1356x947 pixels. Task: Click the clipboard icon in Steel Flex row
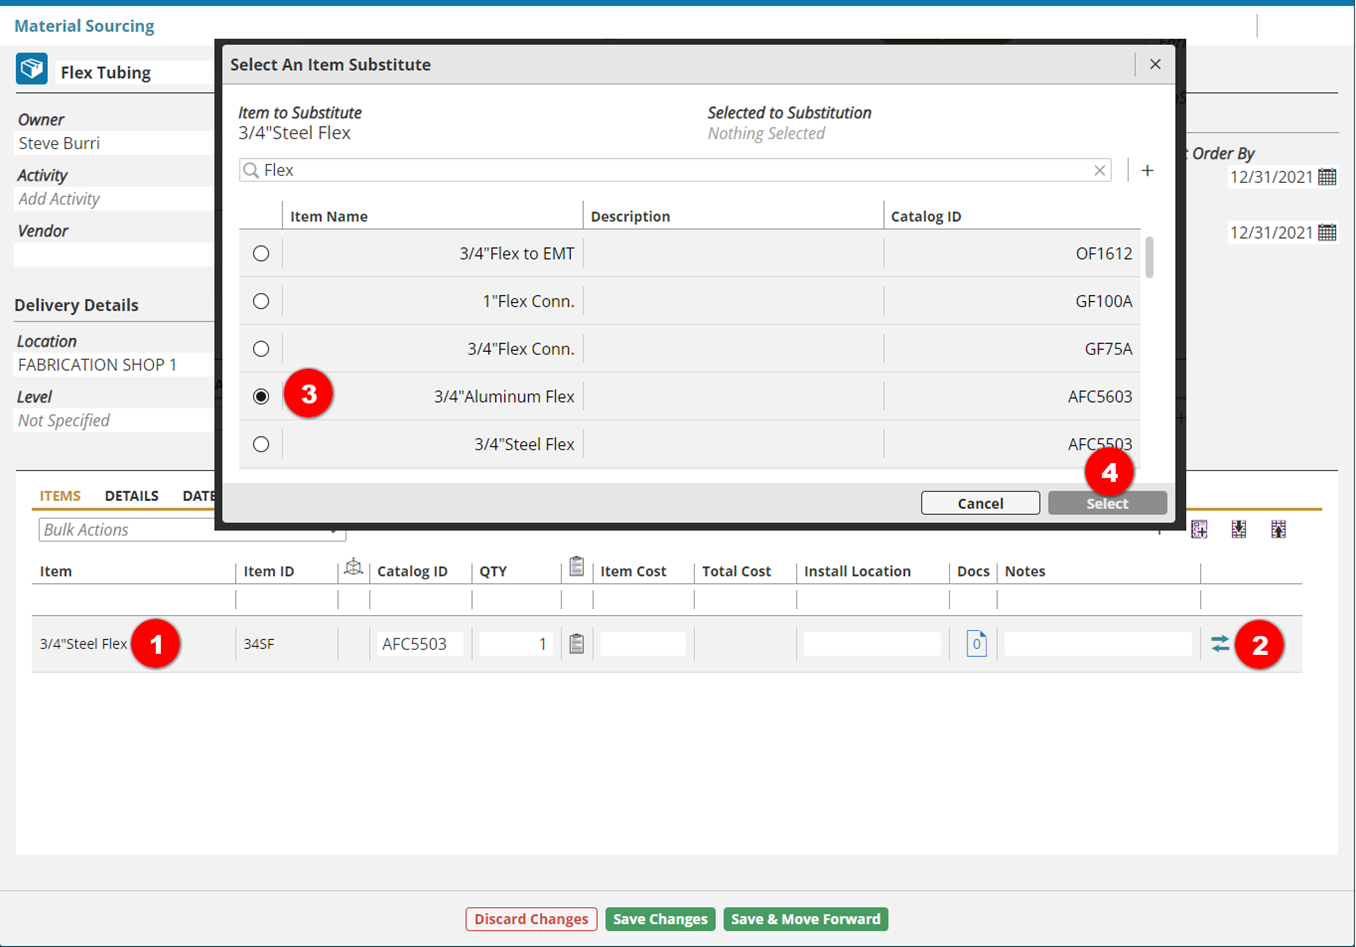576,644
